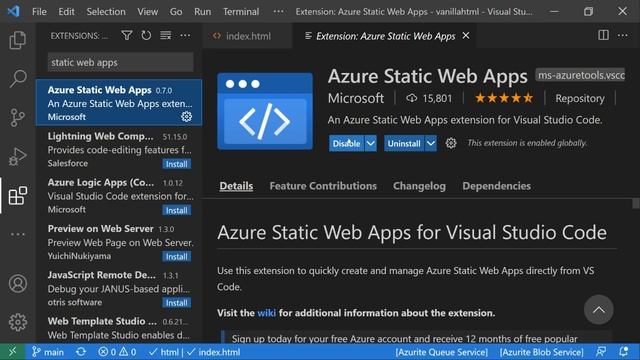Open the Edit menu
The image size is (640, 360).
(x=66, y=11)
